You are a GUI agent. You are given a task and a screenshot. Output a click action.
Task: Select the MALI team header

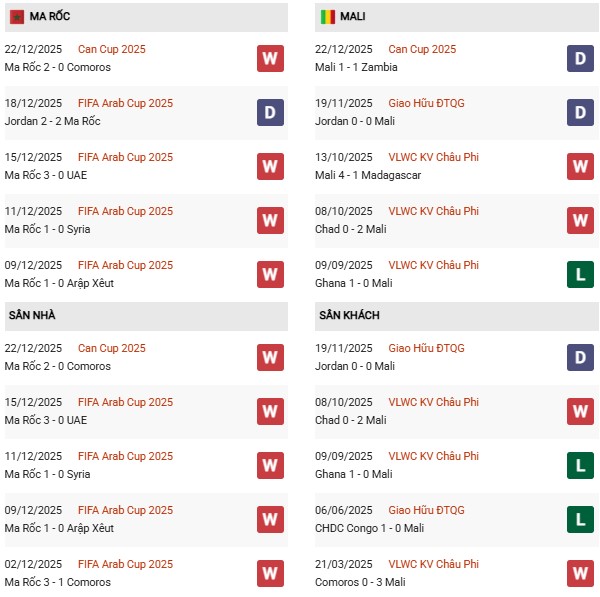352,17
